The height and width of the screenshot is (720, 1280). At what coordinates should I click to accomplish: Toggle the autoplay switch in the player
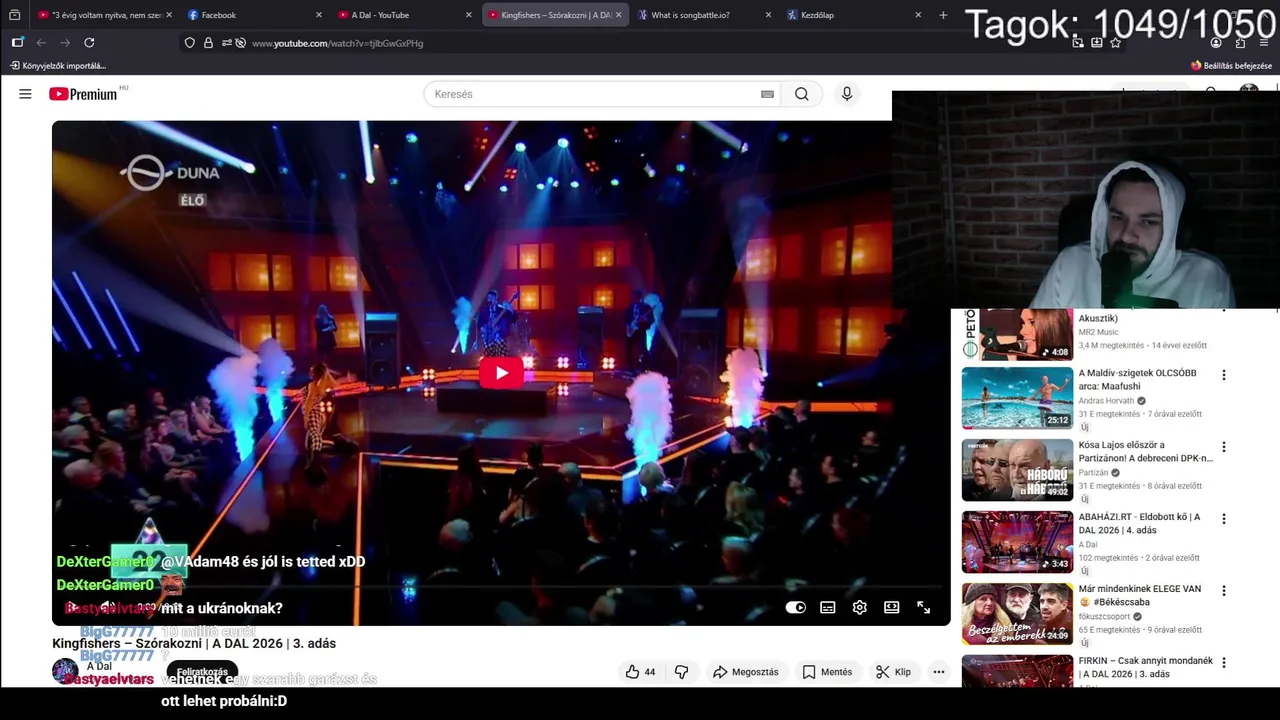pos(796,607)
